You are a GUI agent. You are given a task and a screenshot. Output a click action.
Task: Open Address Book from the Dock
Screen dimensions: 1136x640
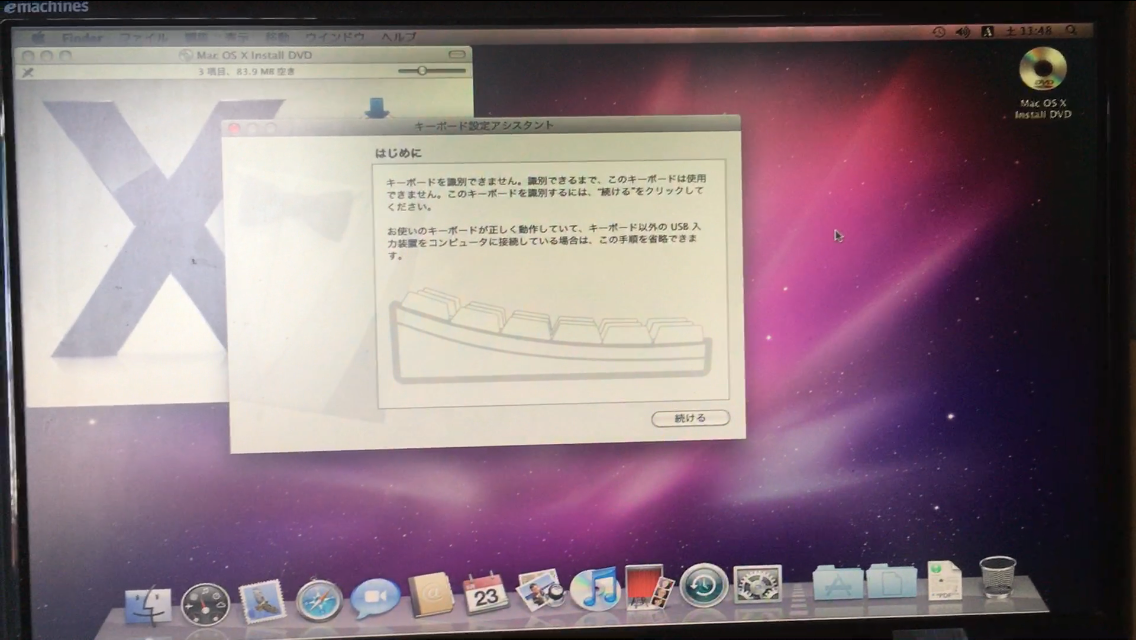[431, 595]
